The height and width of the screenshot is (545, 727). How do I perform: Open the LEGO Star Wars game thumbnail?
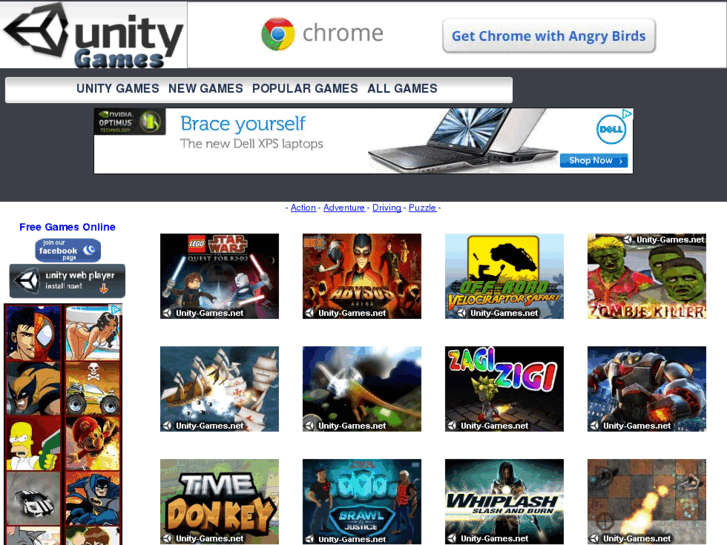[219, 276]
